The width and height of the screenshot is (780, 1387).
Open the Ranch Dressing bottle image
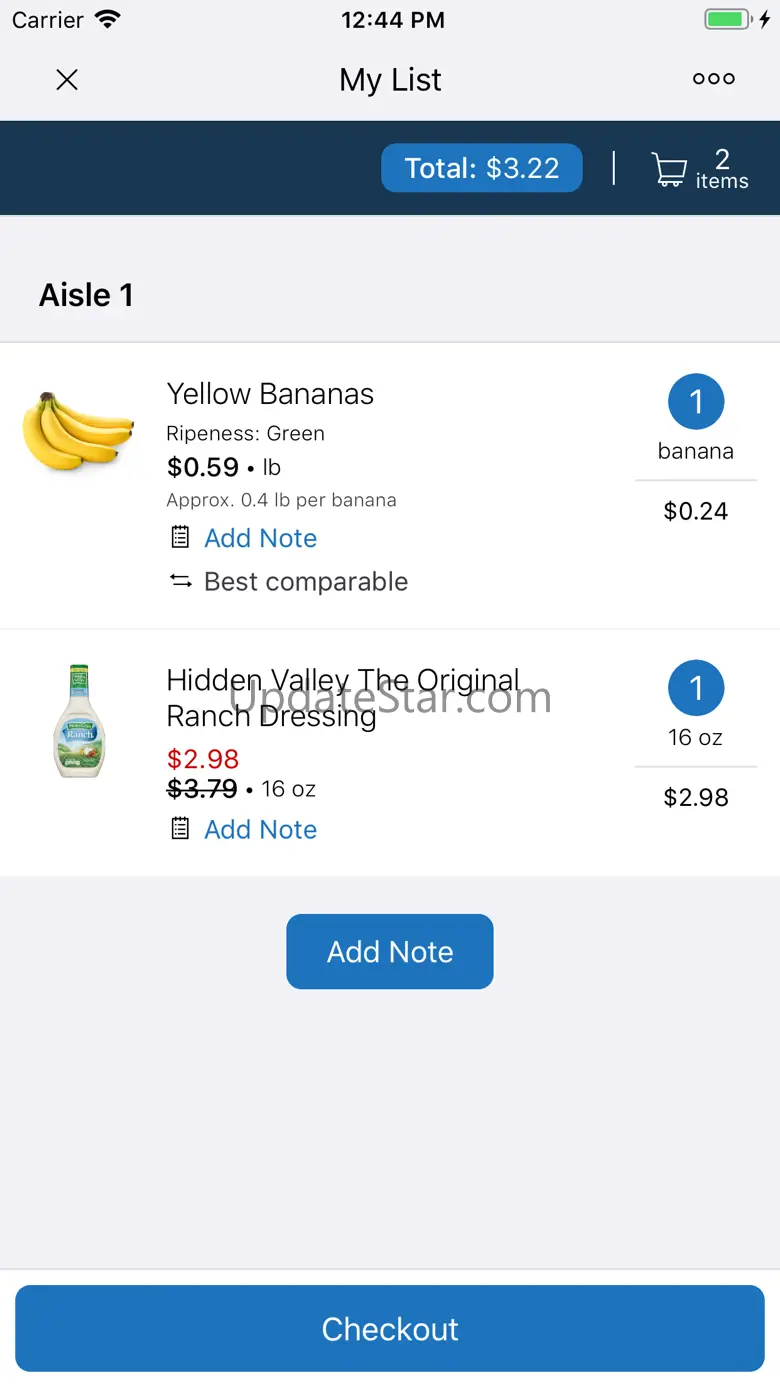(79, 720)
